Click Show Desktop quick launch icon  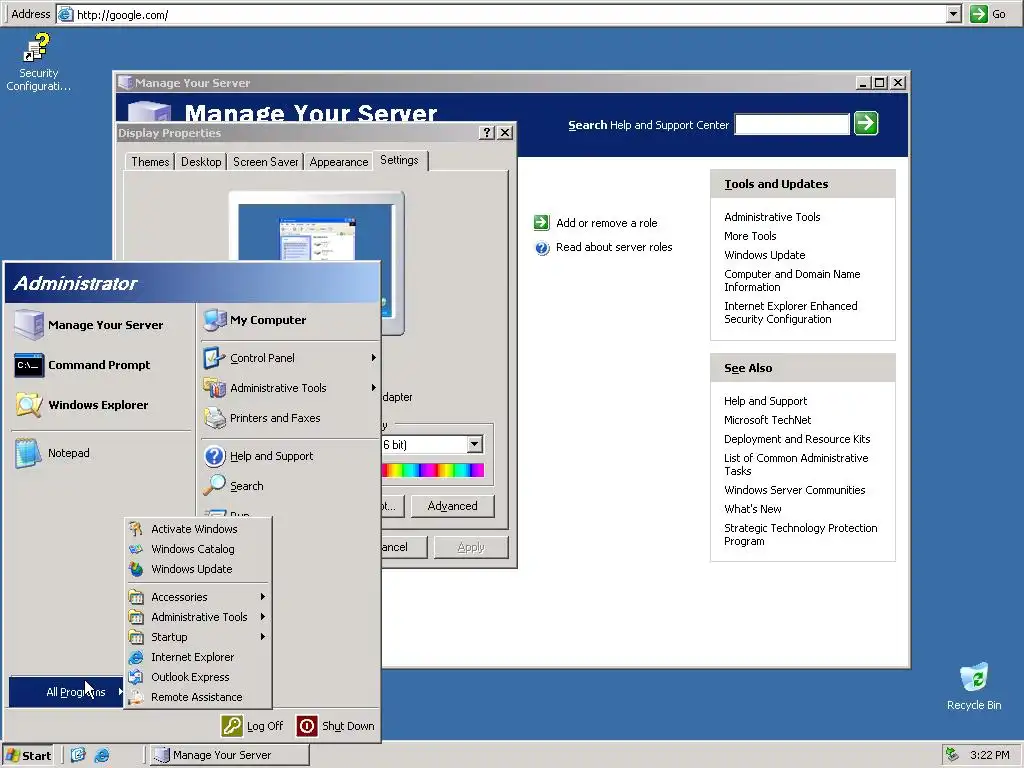tap(78, 755)
